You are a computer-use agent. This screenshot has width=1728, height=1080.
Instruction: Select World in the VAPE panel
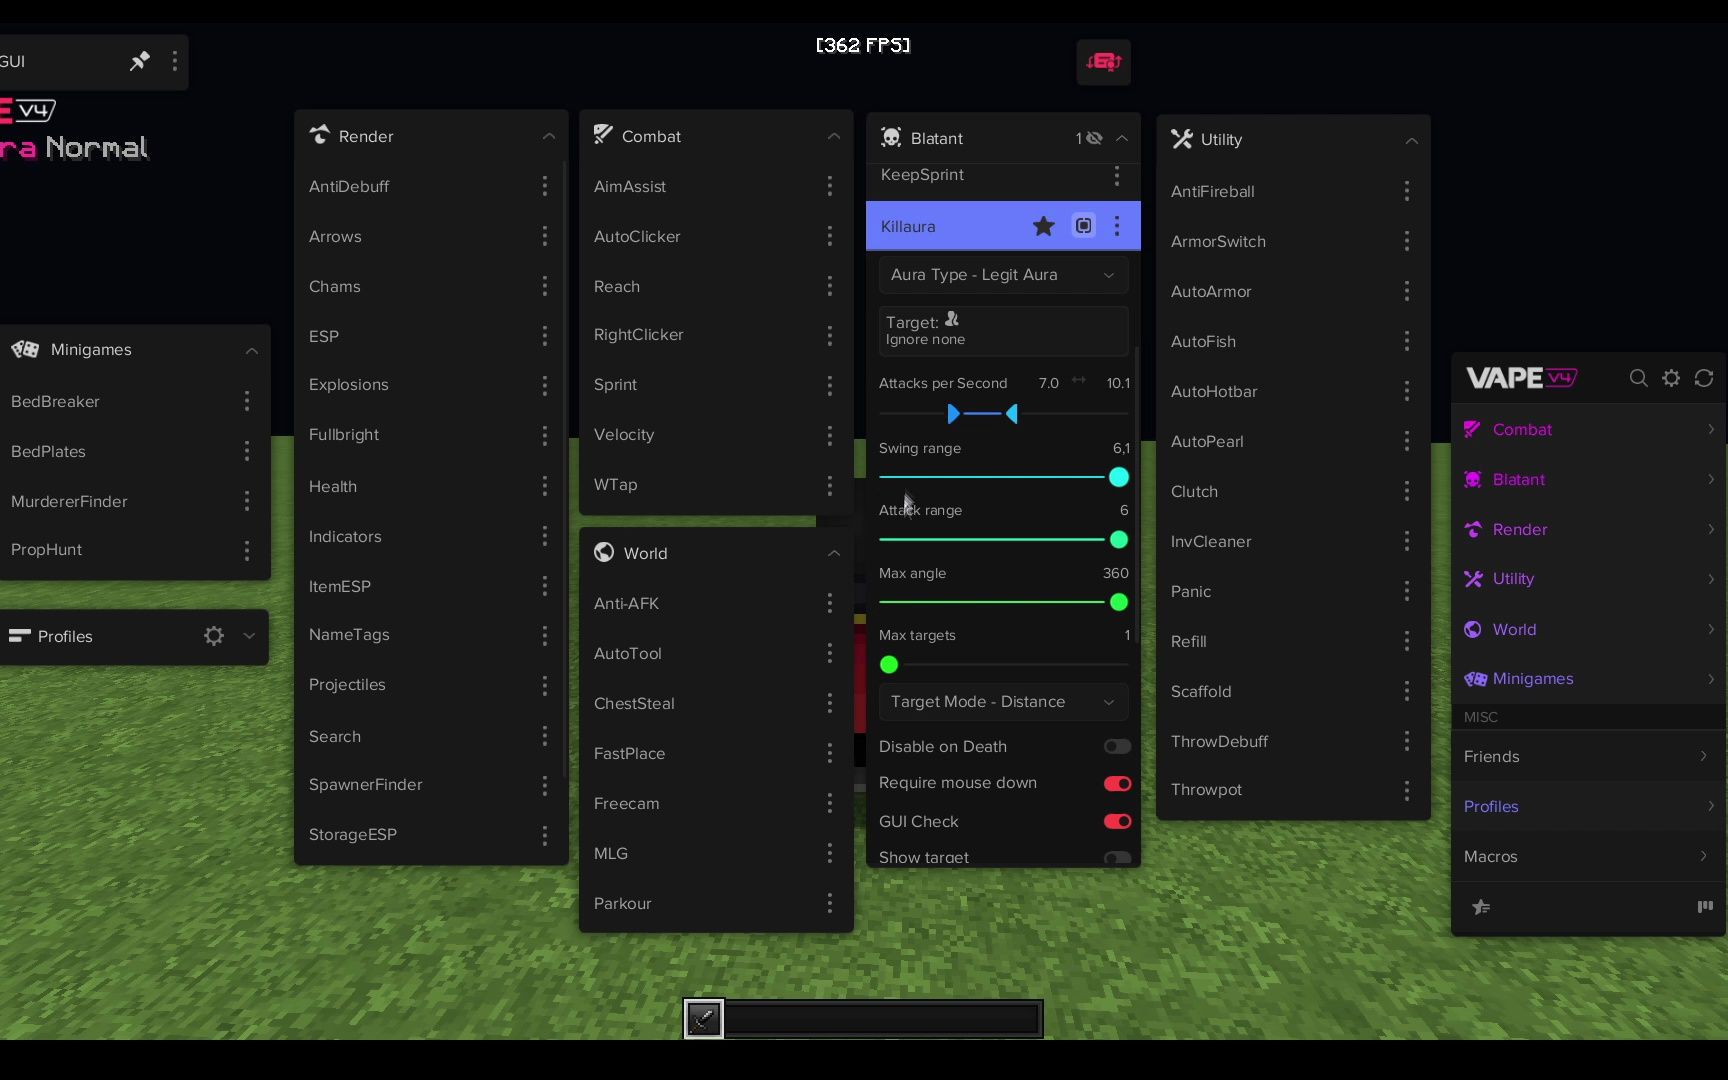(x=1589, y=629)
